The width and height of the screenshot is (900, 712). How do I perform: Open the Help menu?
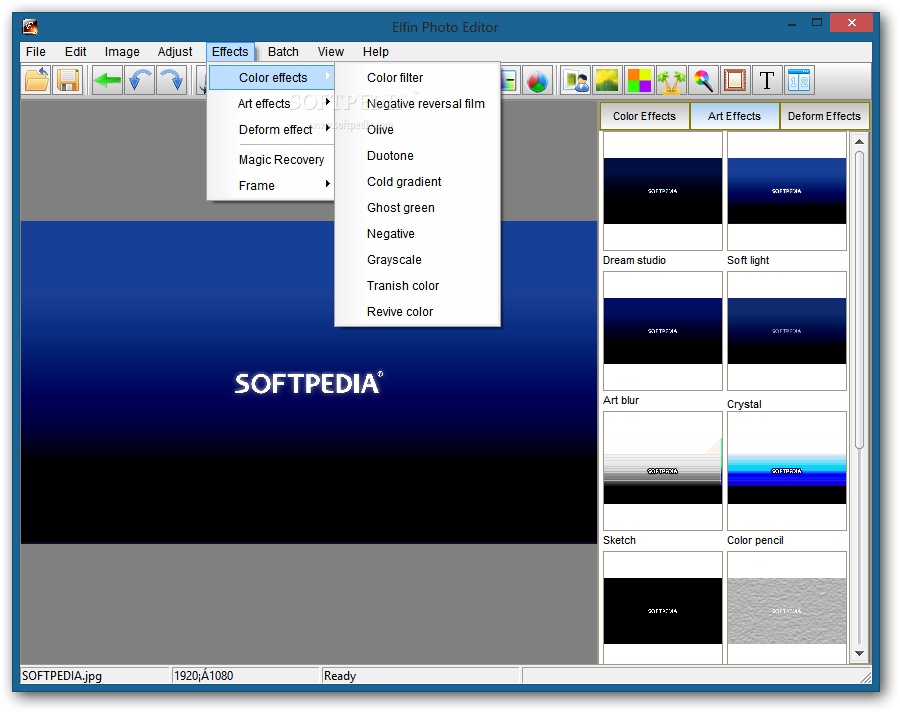pos(375,52)
